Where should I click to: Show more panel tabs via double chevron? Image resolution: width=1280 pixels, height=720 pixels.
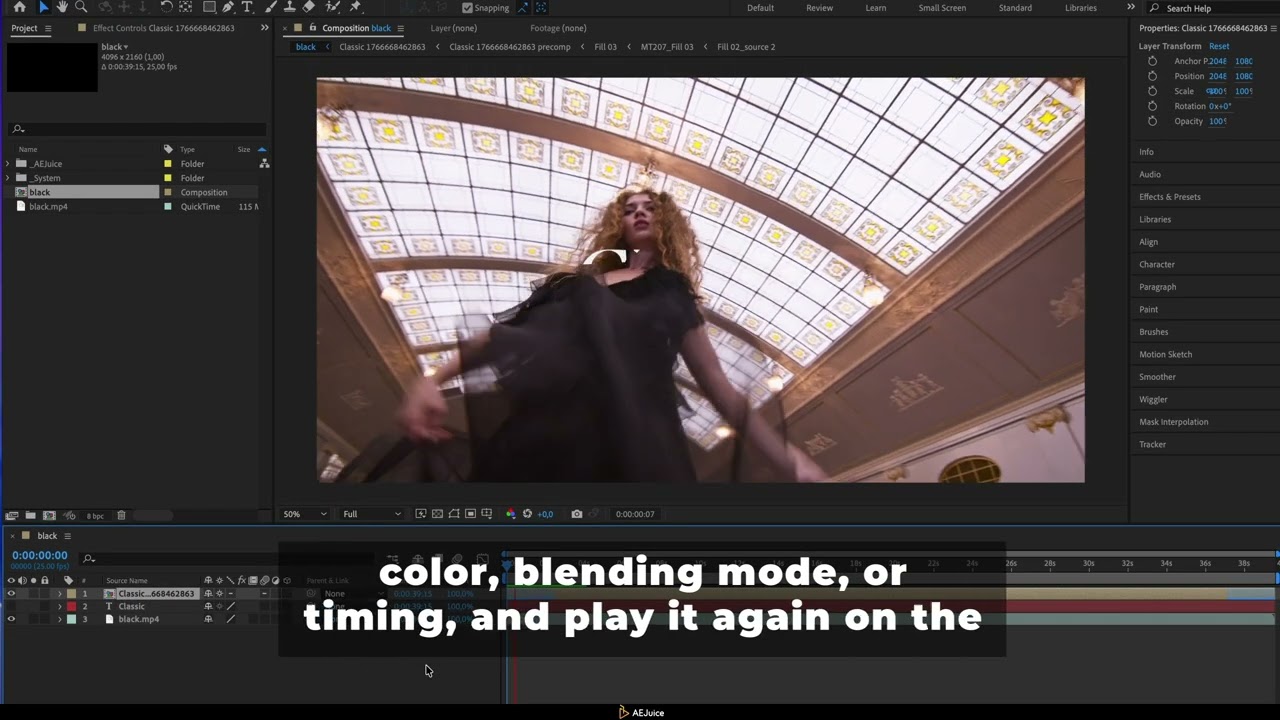tap(264, 28)
